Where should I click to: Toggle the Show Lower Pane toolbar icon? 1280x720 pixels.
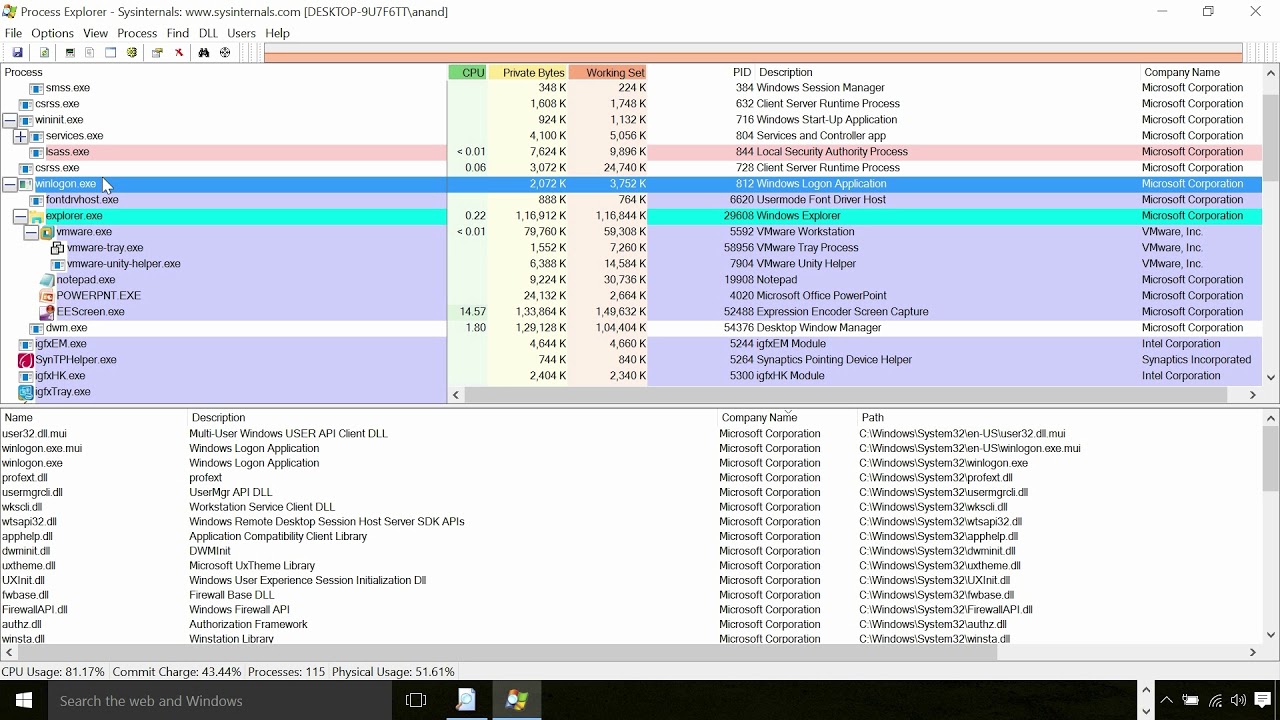[x=111, y=53]
